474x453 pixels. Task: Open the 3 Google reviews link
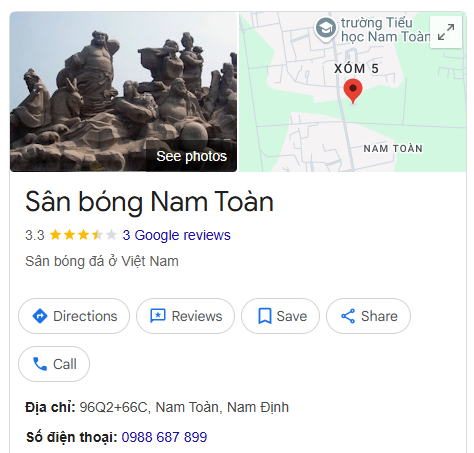coord(176,235)
